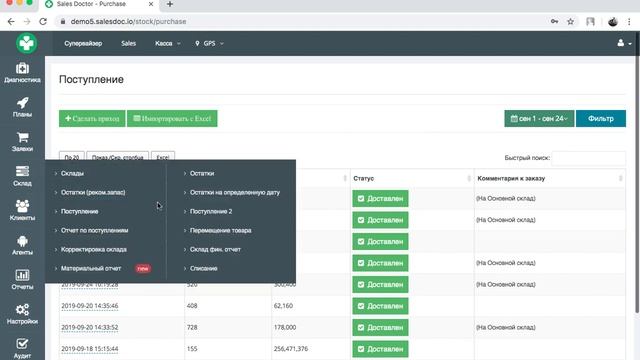Screen dimensions: 640x360
Task: Select Остатки (реком.запас) submenu item
Action: point(93,192)
